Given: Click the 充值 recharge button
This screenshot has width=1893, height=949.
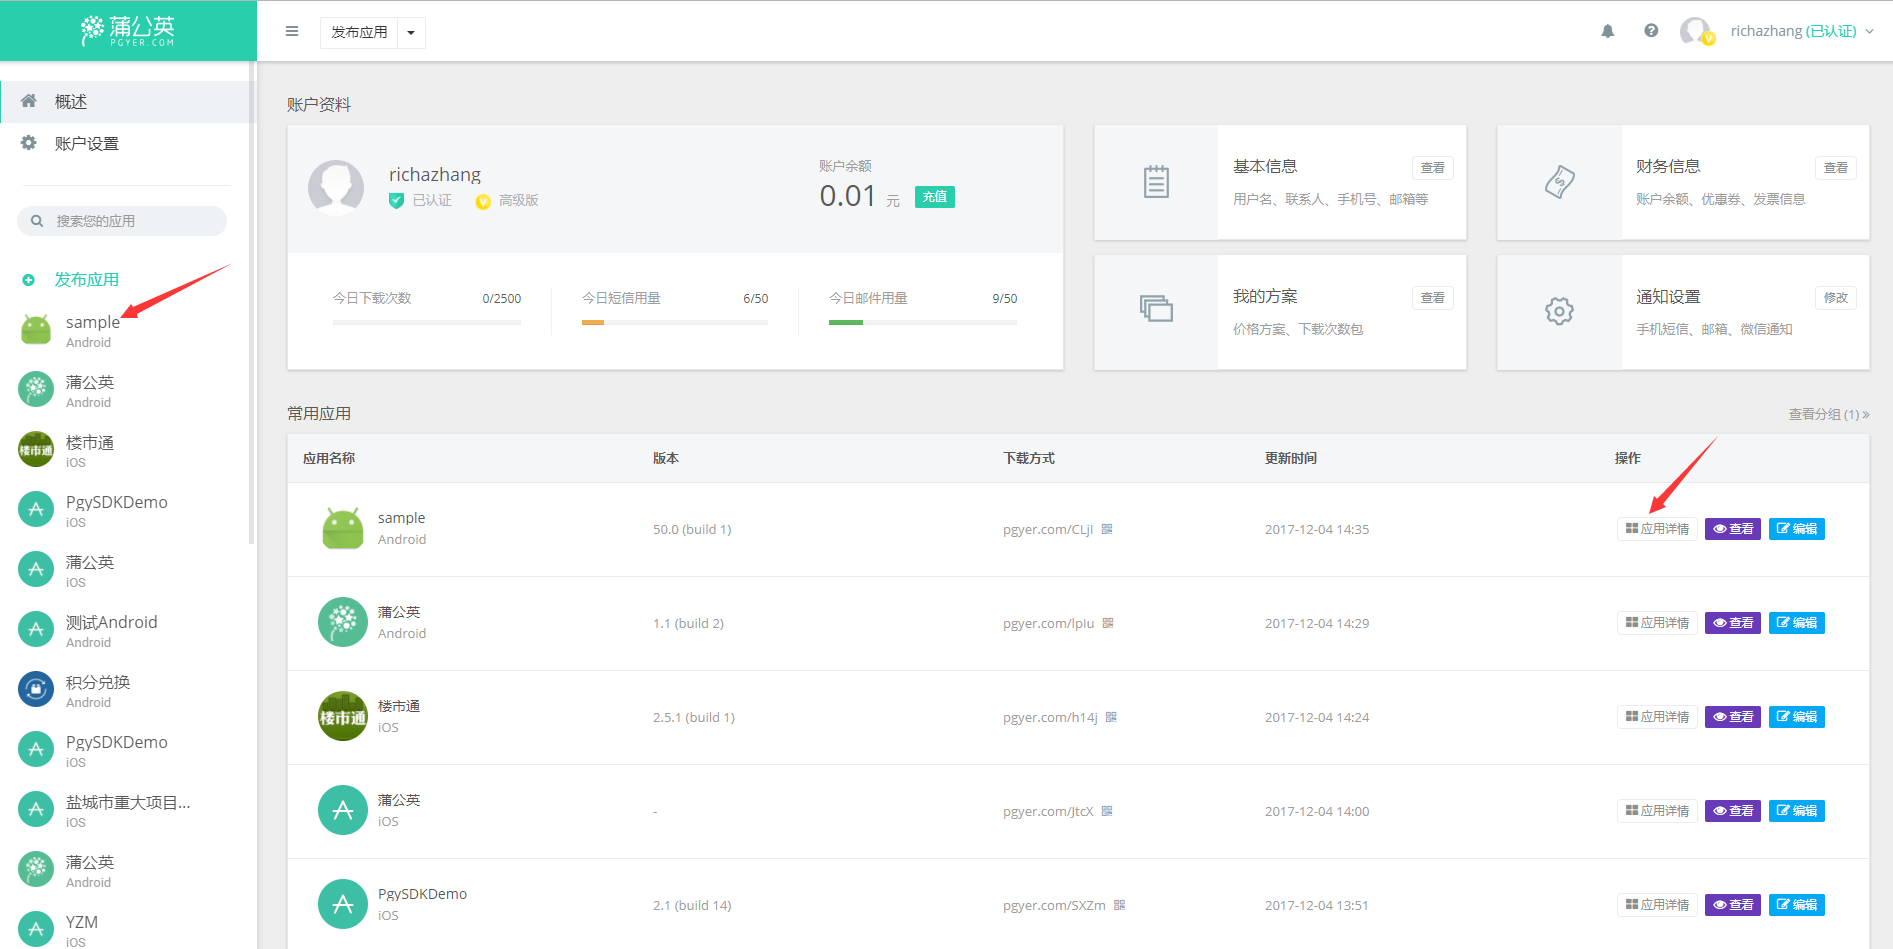Looking at the screenshot, I should pos(934,197).
